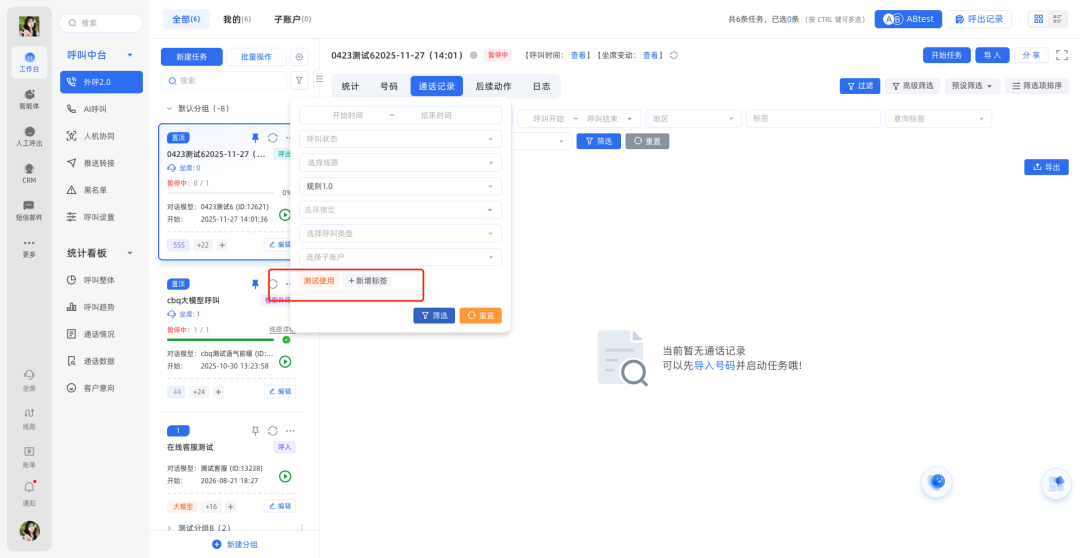The width and height of the screenshot is (1080, 558).
Task: Click the 开始时间 date input field
Action: pos(348,115)
